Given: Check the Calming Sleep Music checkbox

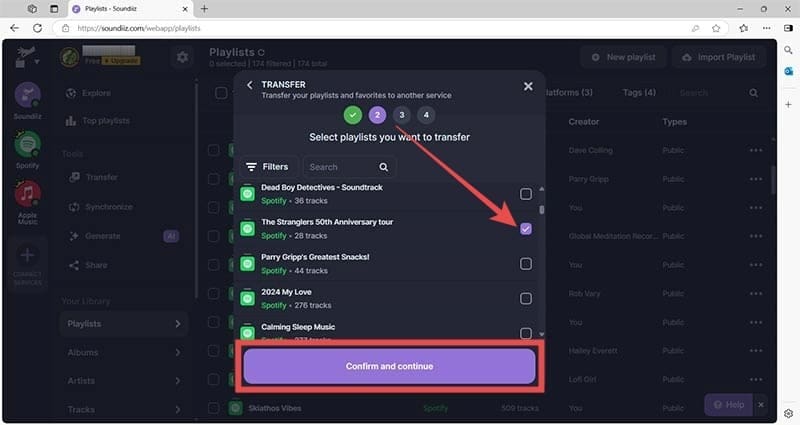Looking at the screenshot, I should pos(526,333).
